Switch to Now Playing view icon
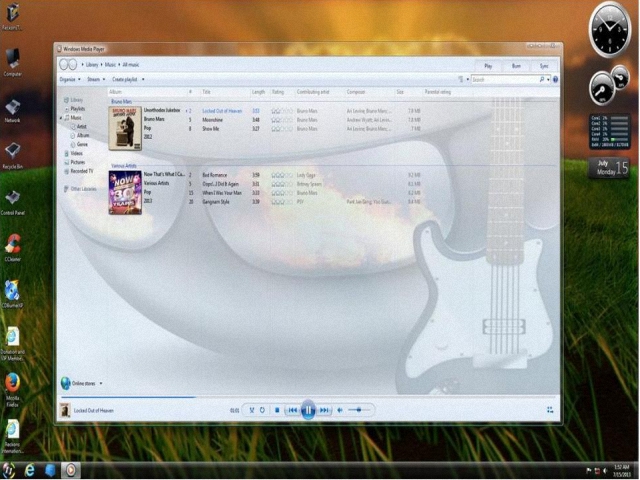640x480 pixels. click(550, 410)
